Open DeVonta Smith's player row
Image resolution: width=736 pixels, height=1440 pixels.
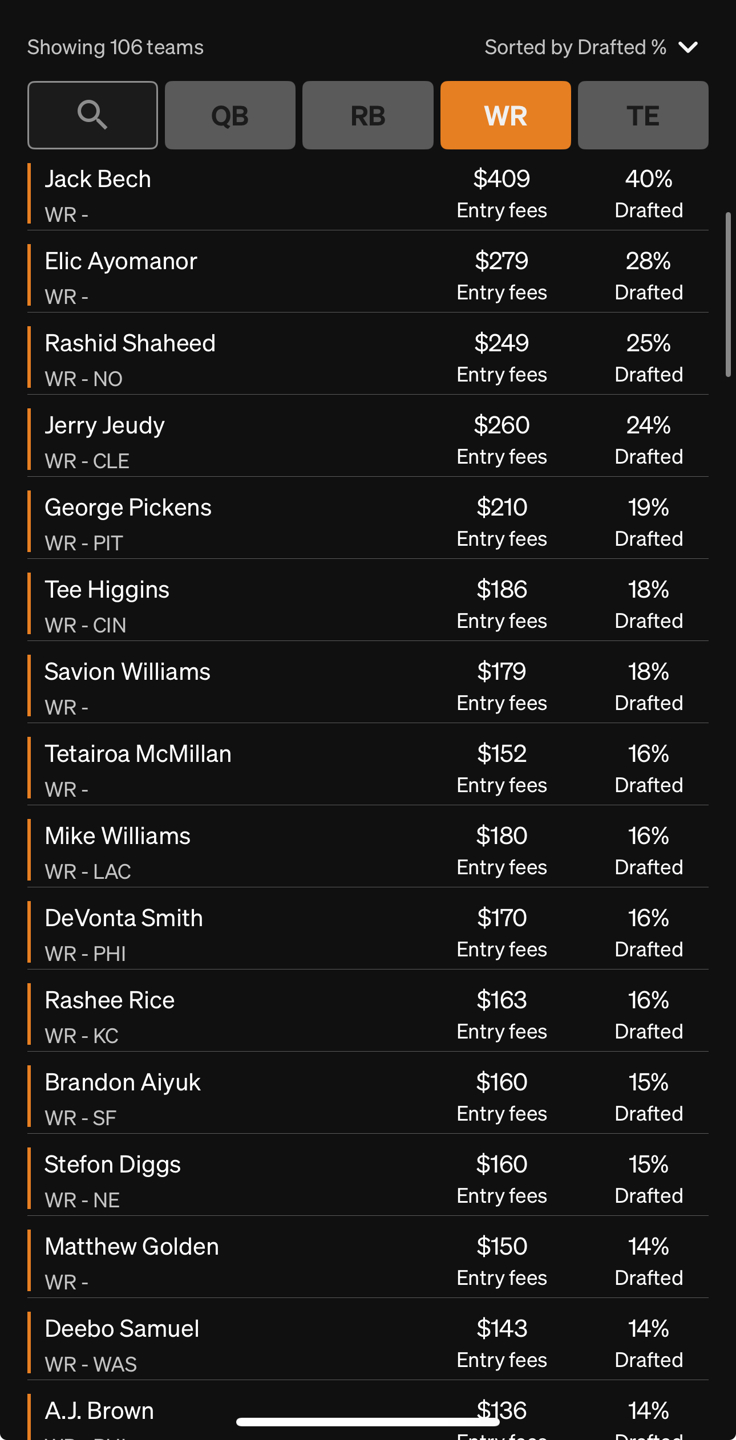click(x=368, y=931)
